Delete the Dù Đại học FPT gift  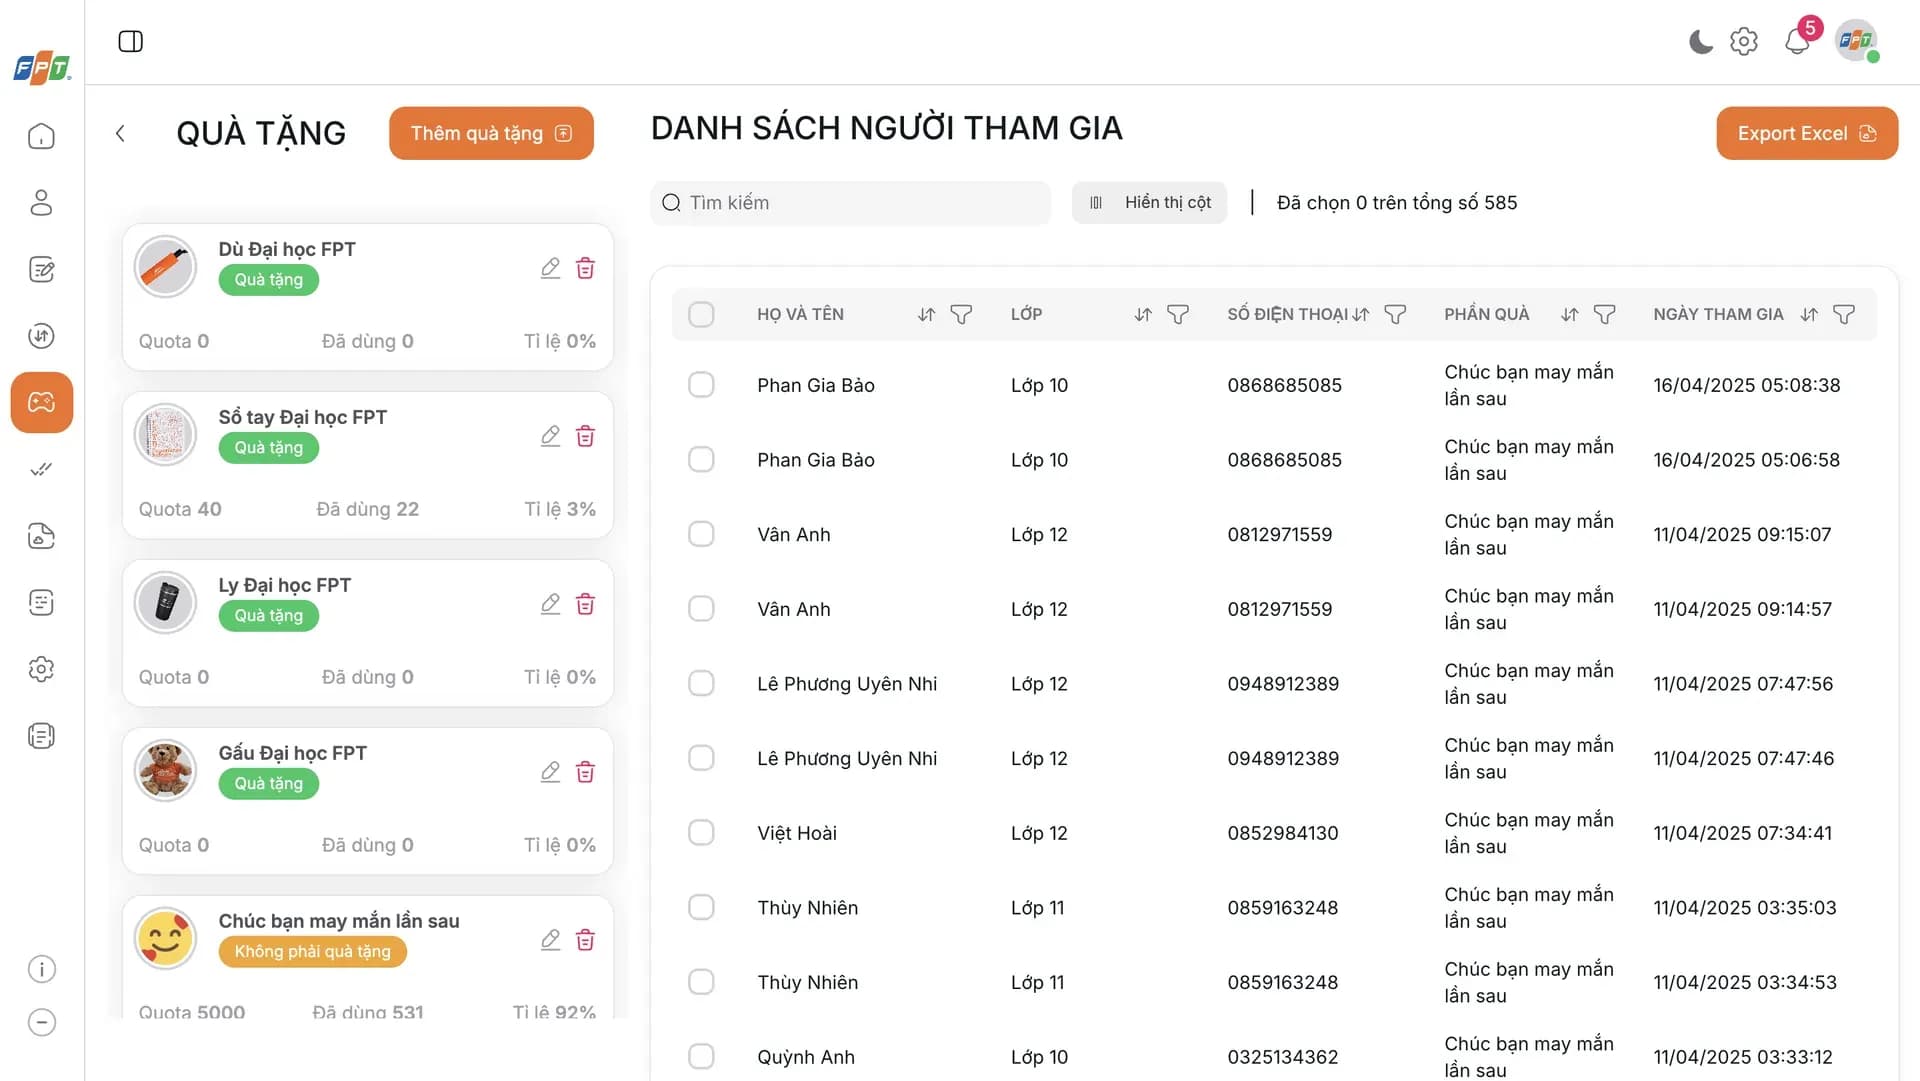[586, 268]
